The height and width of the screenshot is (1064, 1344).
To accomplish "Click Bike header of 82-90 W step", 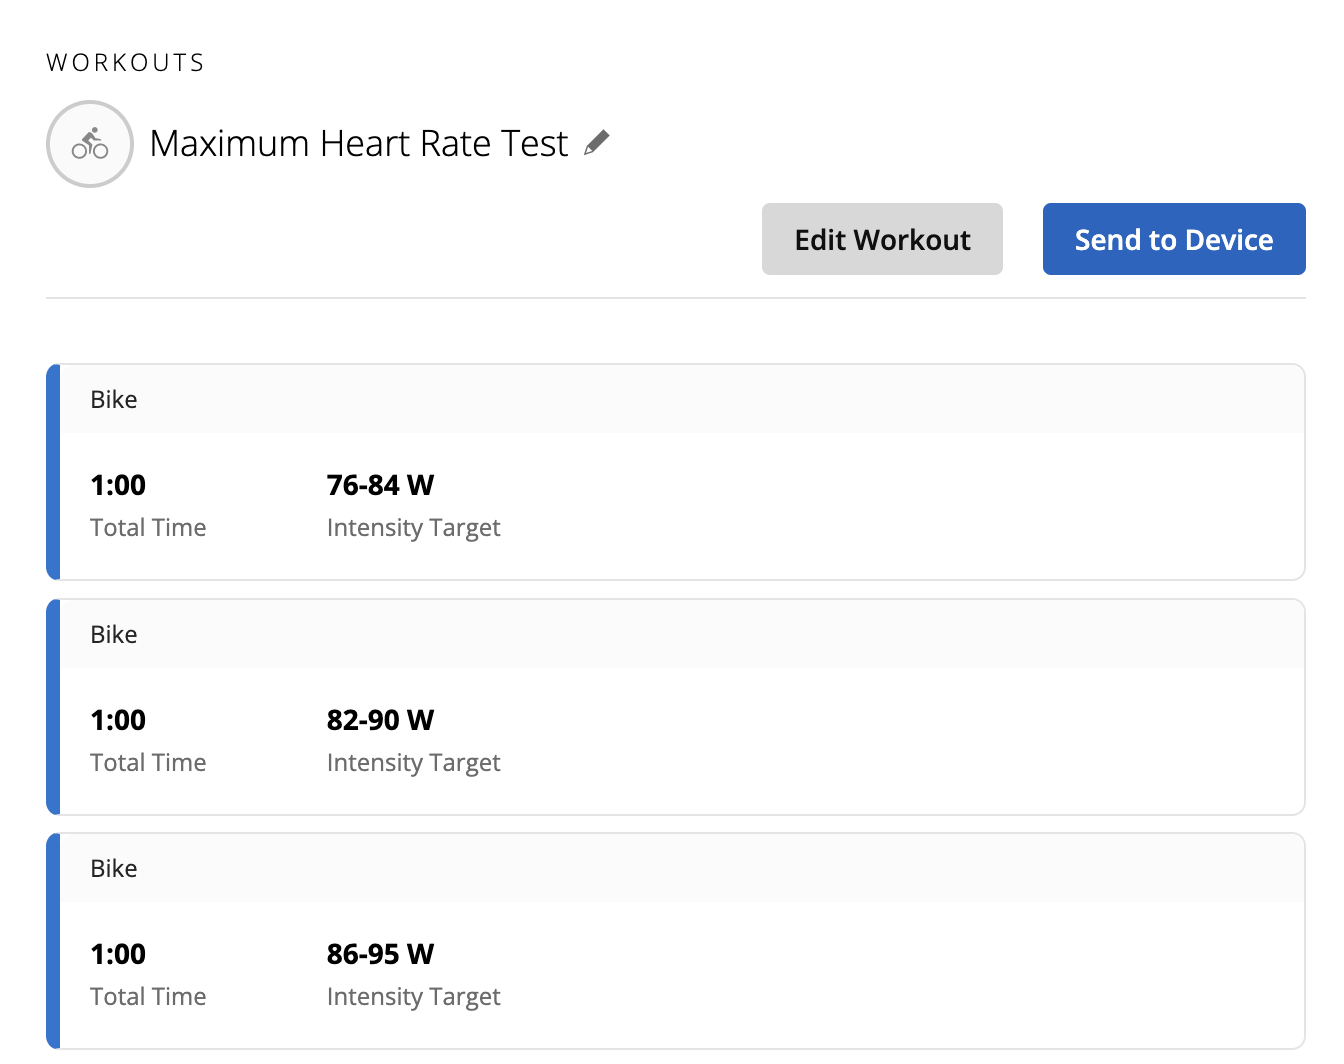I will point(114,635).
